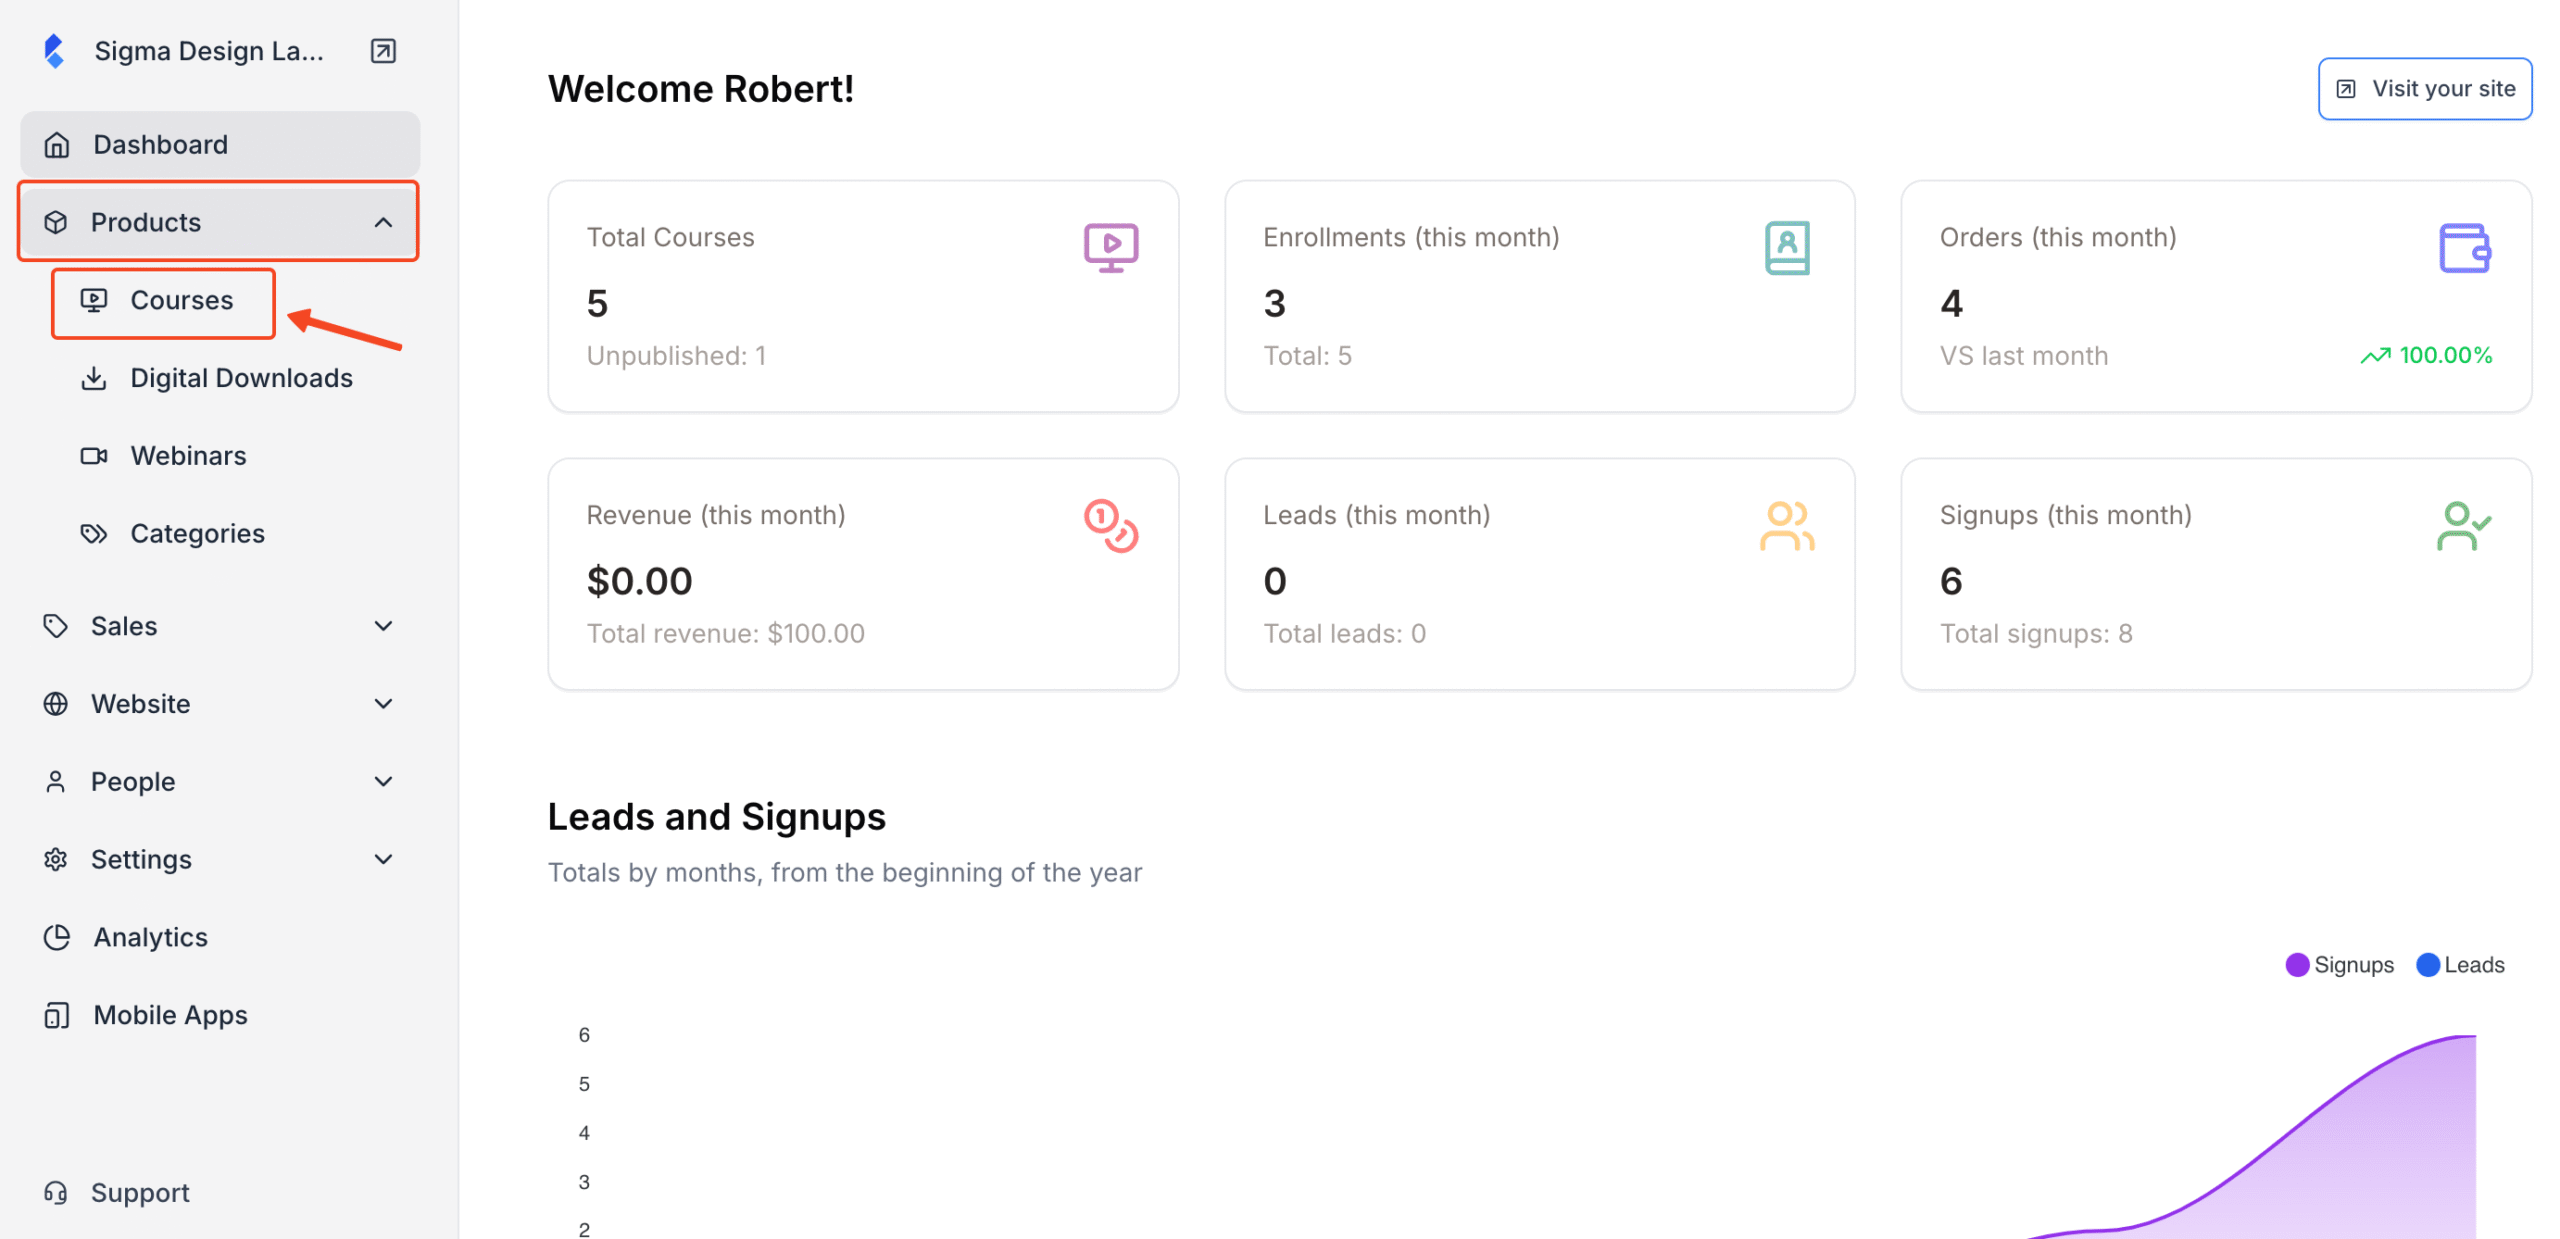Image resolution: width=2560 pixels, height=1239 pixels.
Task: Click the Visit your site button
Action: [2424, 89]
